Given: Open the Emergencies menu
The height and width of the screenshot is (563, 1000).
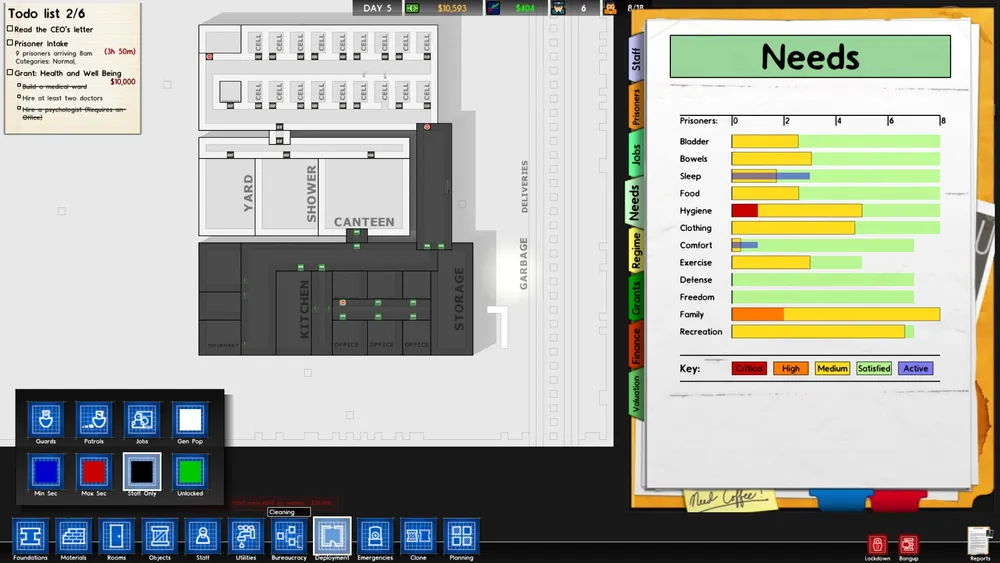Looking at the screenshot, I should (375, 535).
